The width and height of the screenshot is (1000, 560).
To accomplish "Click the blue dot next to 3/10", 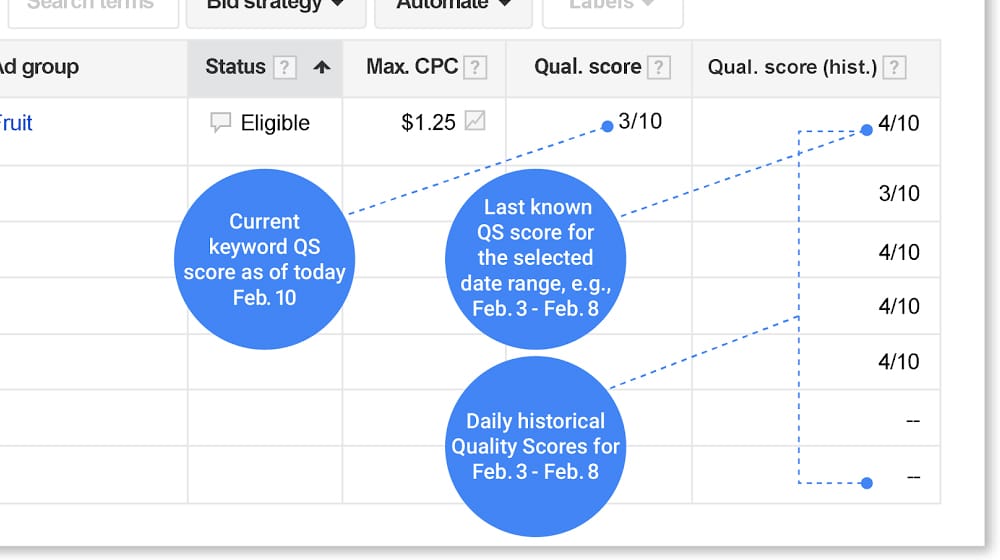I will point(607,126).
